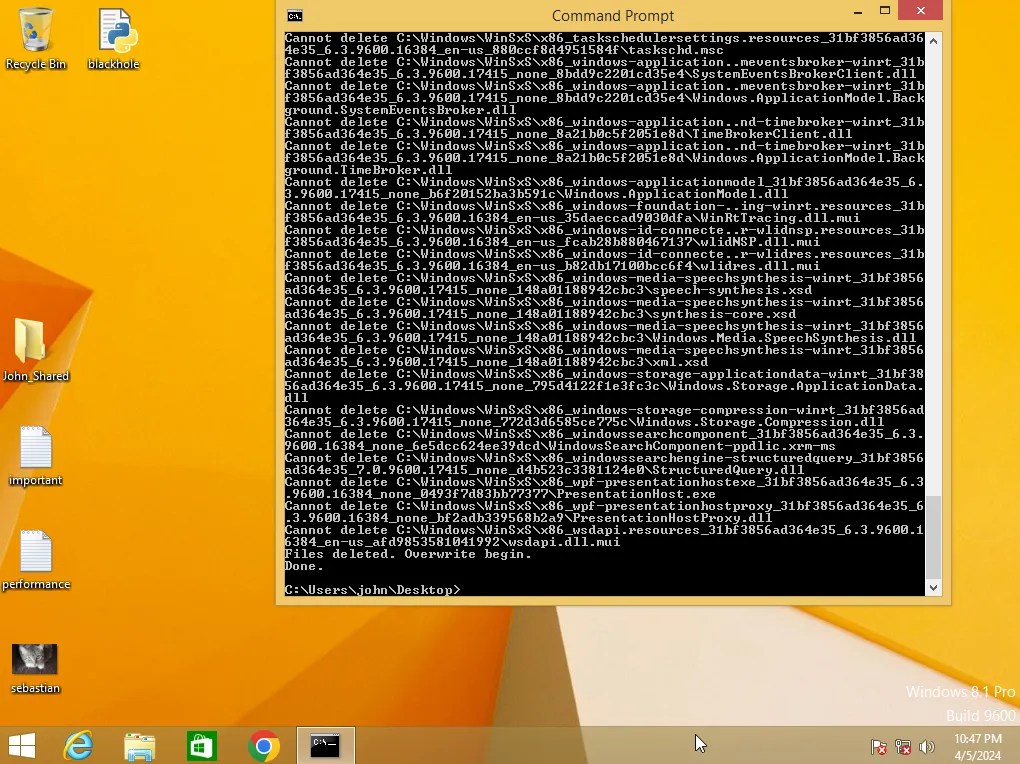
Task: Open the taskbar clock showing 10:47 PM
Action: [977, 746]
